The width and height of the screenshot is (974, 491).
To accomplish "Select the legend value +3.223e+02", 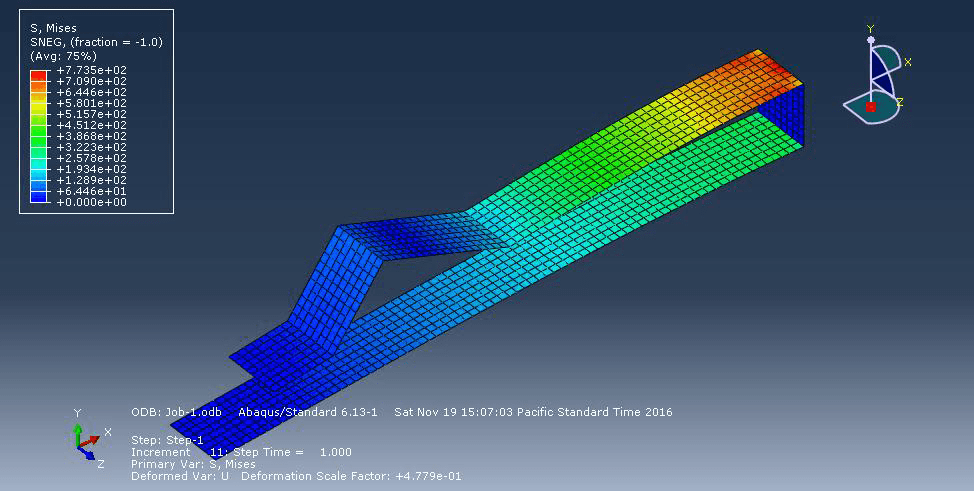I will [x=91, y=147].
